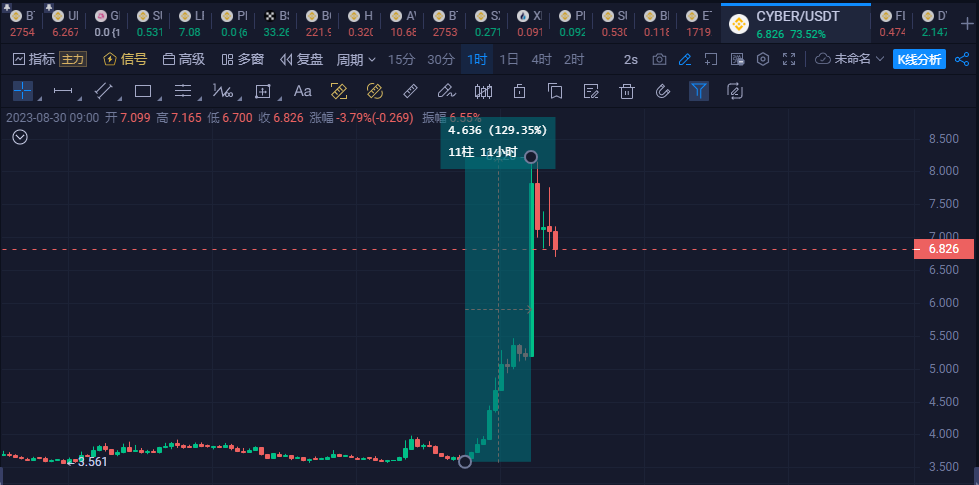The width and height of the screenshot is (979, 485).
Task: Select the 2时 timeframe button
Action: [574, 59]
